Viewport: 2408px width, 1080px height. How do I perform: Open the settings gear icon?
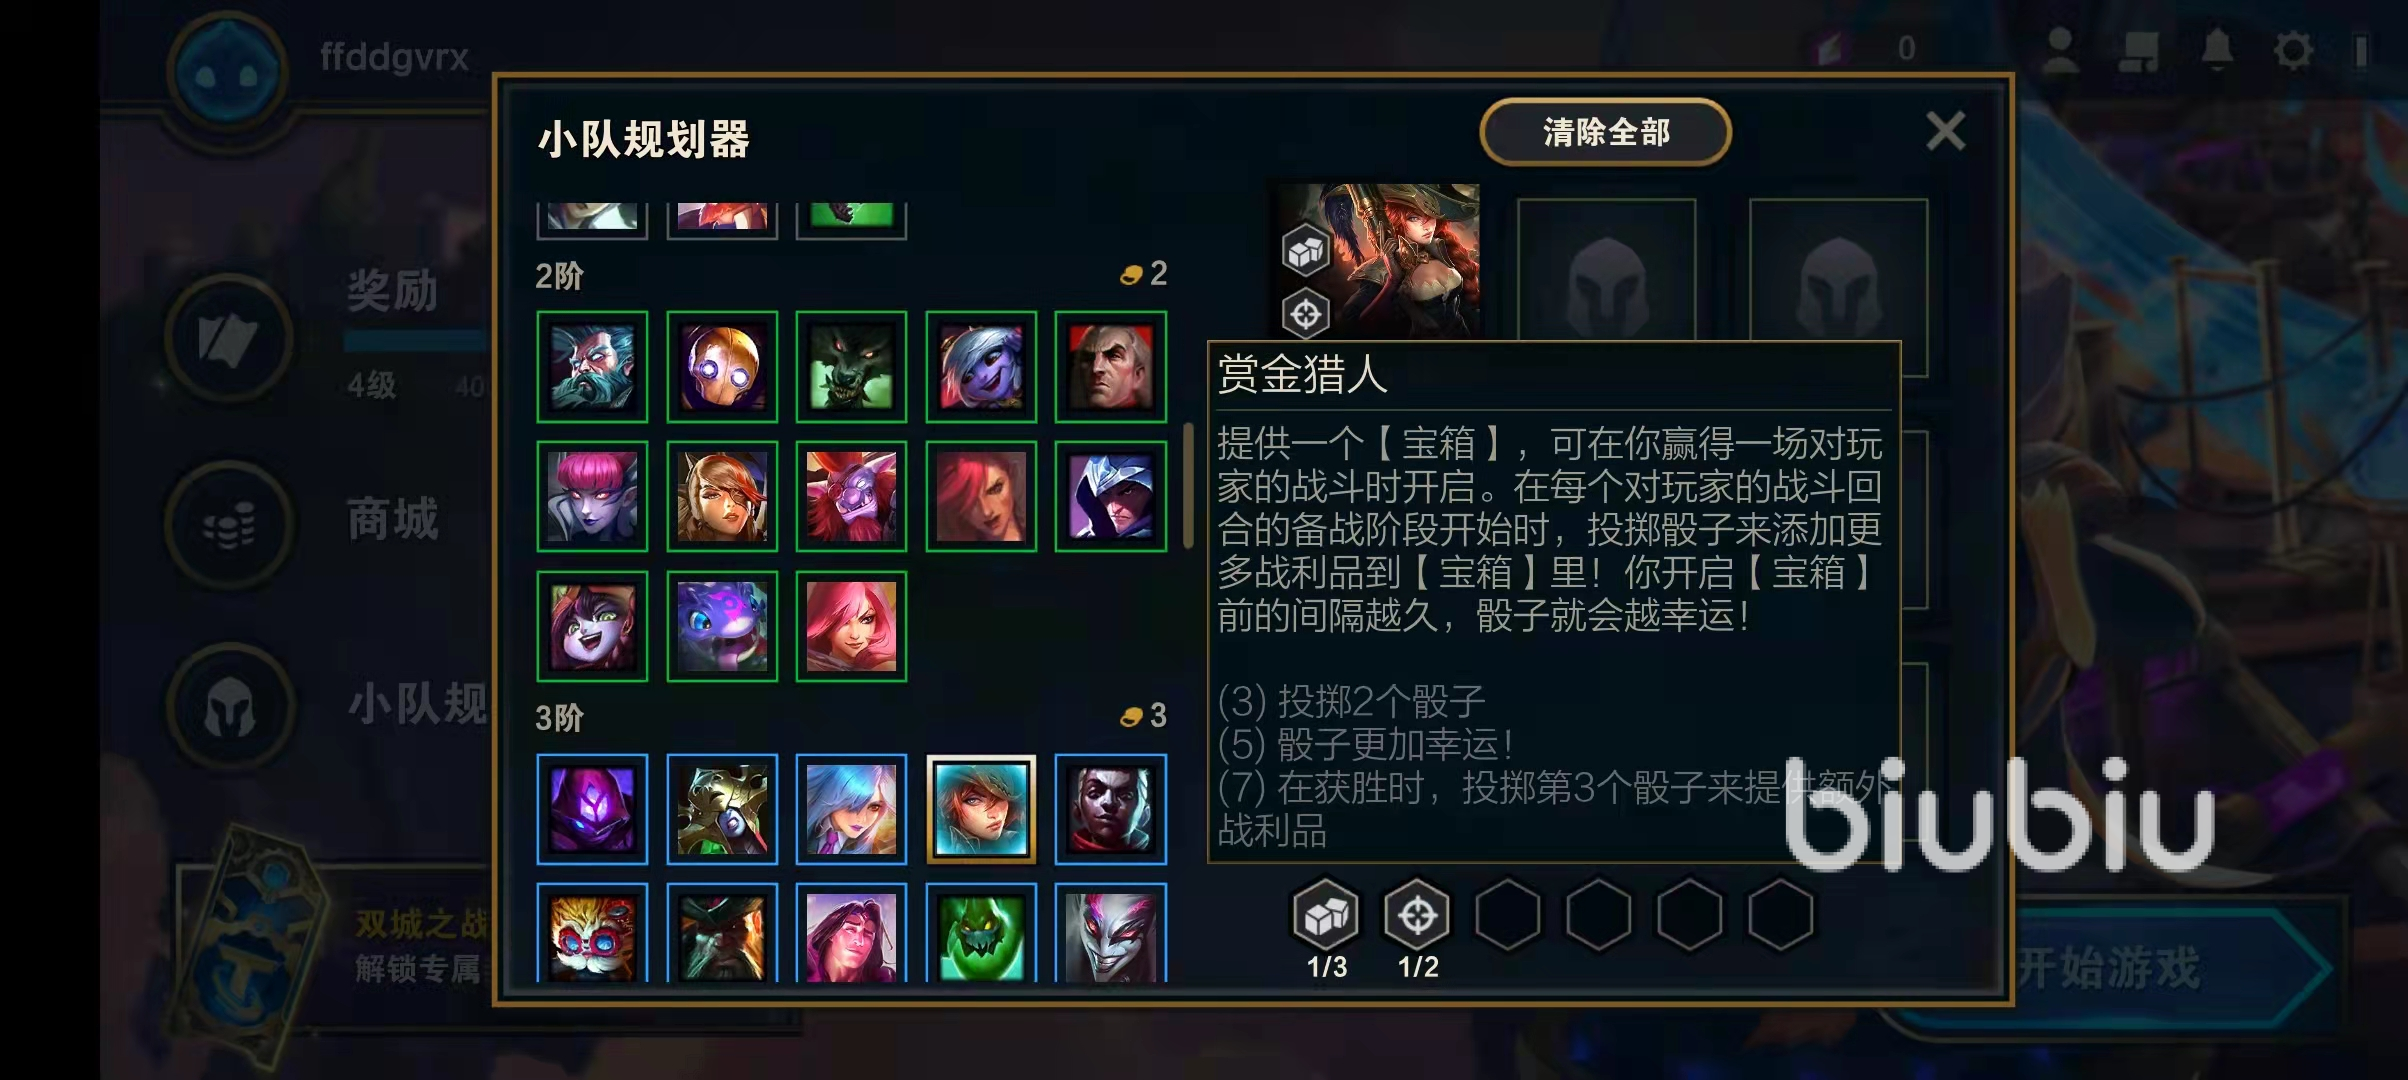point(2293,49)
